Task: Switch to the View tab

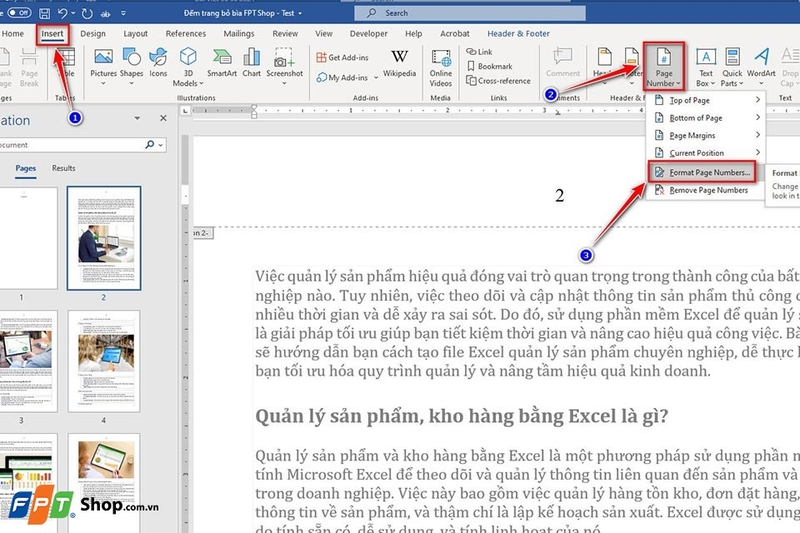Action: (x=323, y=34)
